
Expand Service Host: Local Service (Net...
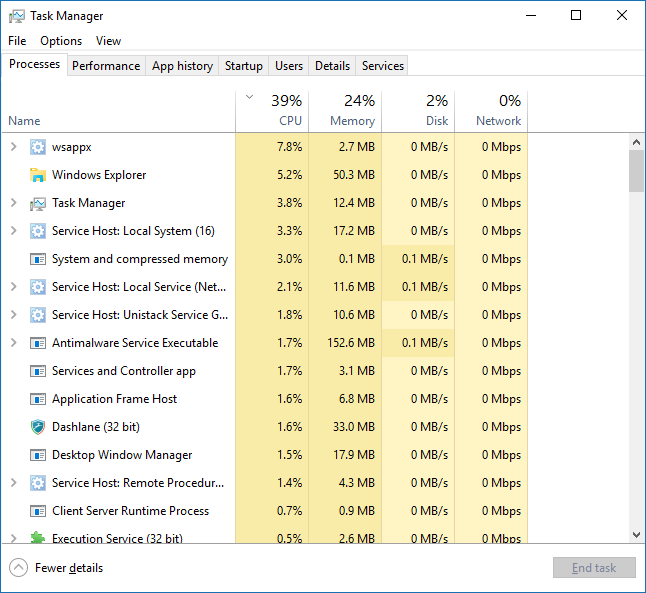pos(14,287)
